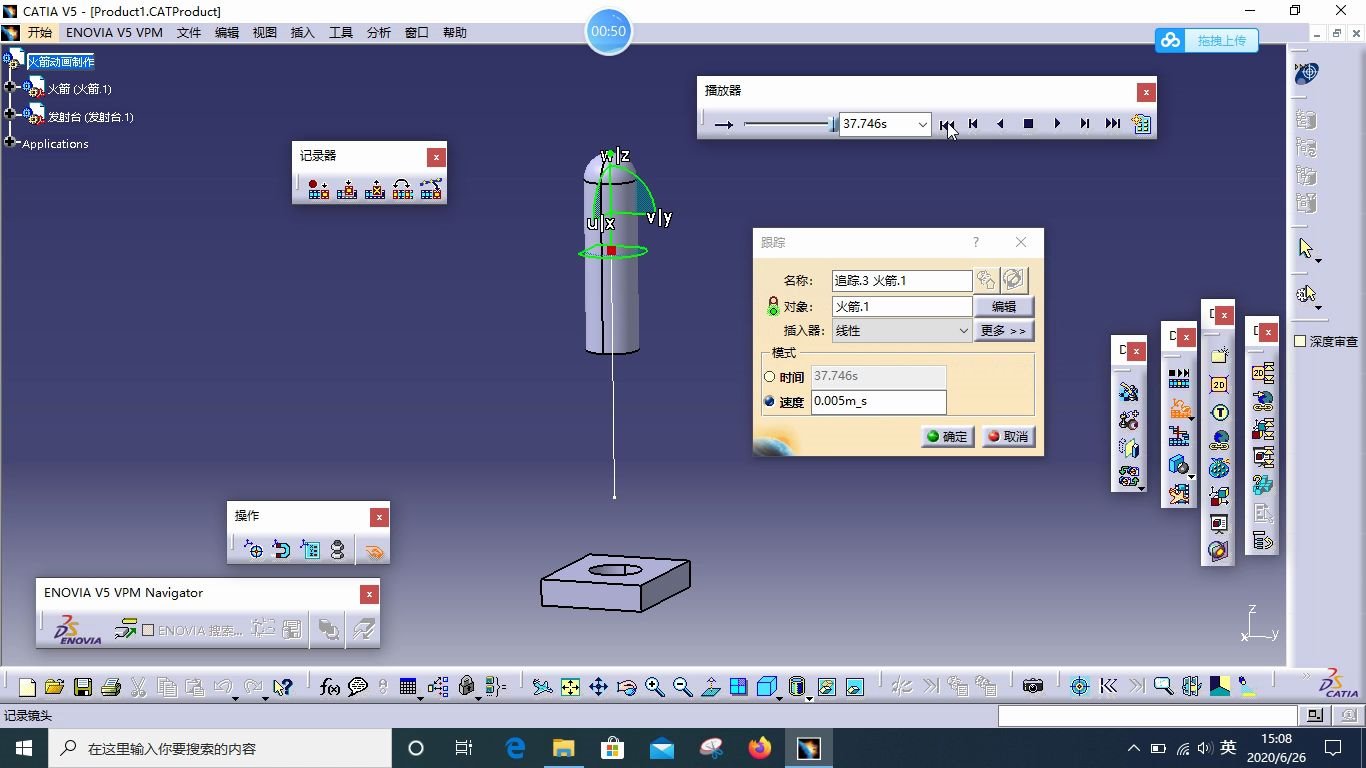Screen dimensions: 1366x768
Task: Click the Multi-view quad icon in bottom toolbar
Action: tap(739, 687)
